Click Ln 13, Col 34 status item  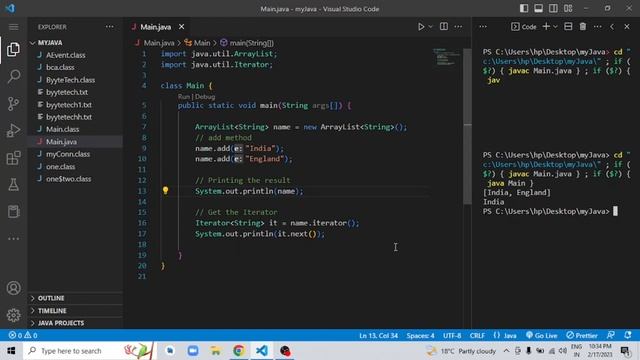pos(378,336)
